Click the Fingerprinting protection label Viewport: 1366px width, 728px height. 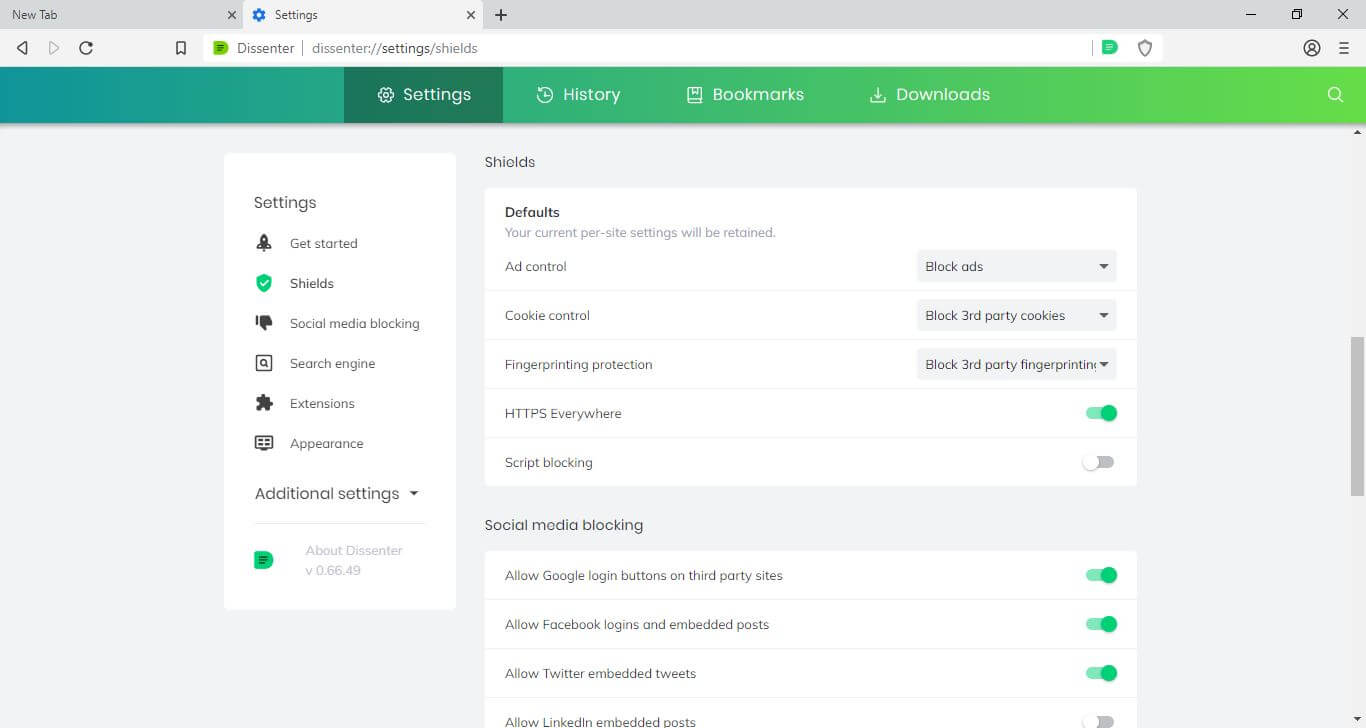[578, 364]
